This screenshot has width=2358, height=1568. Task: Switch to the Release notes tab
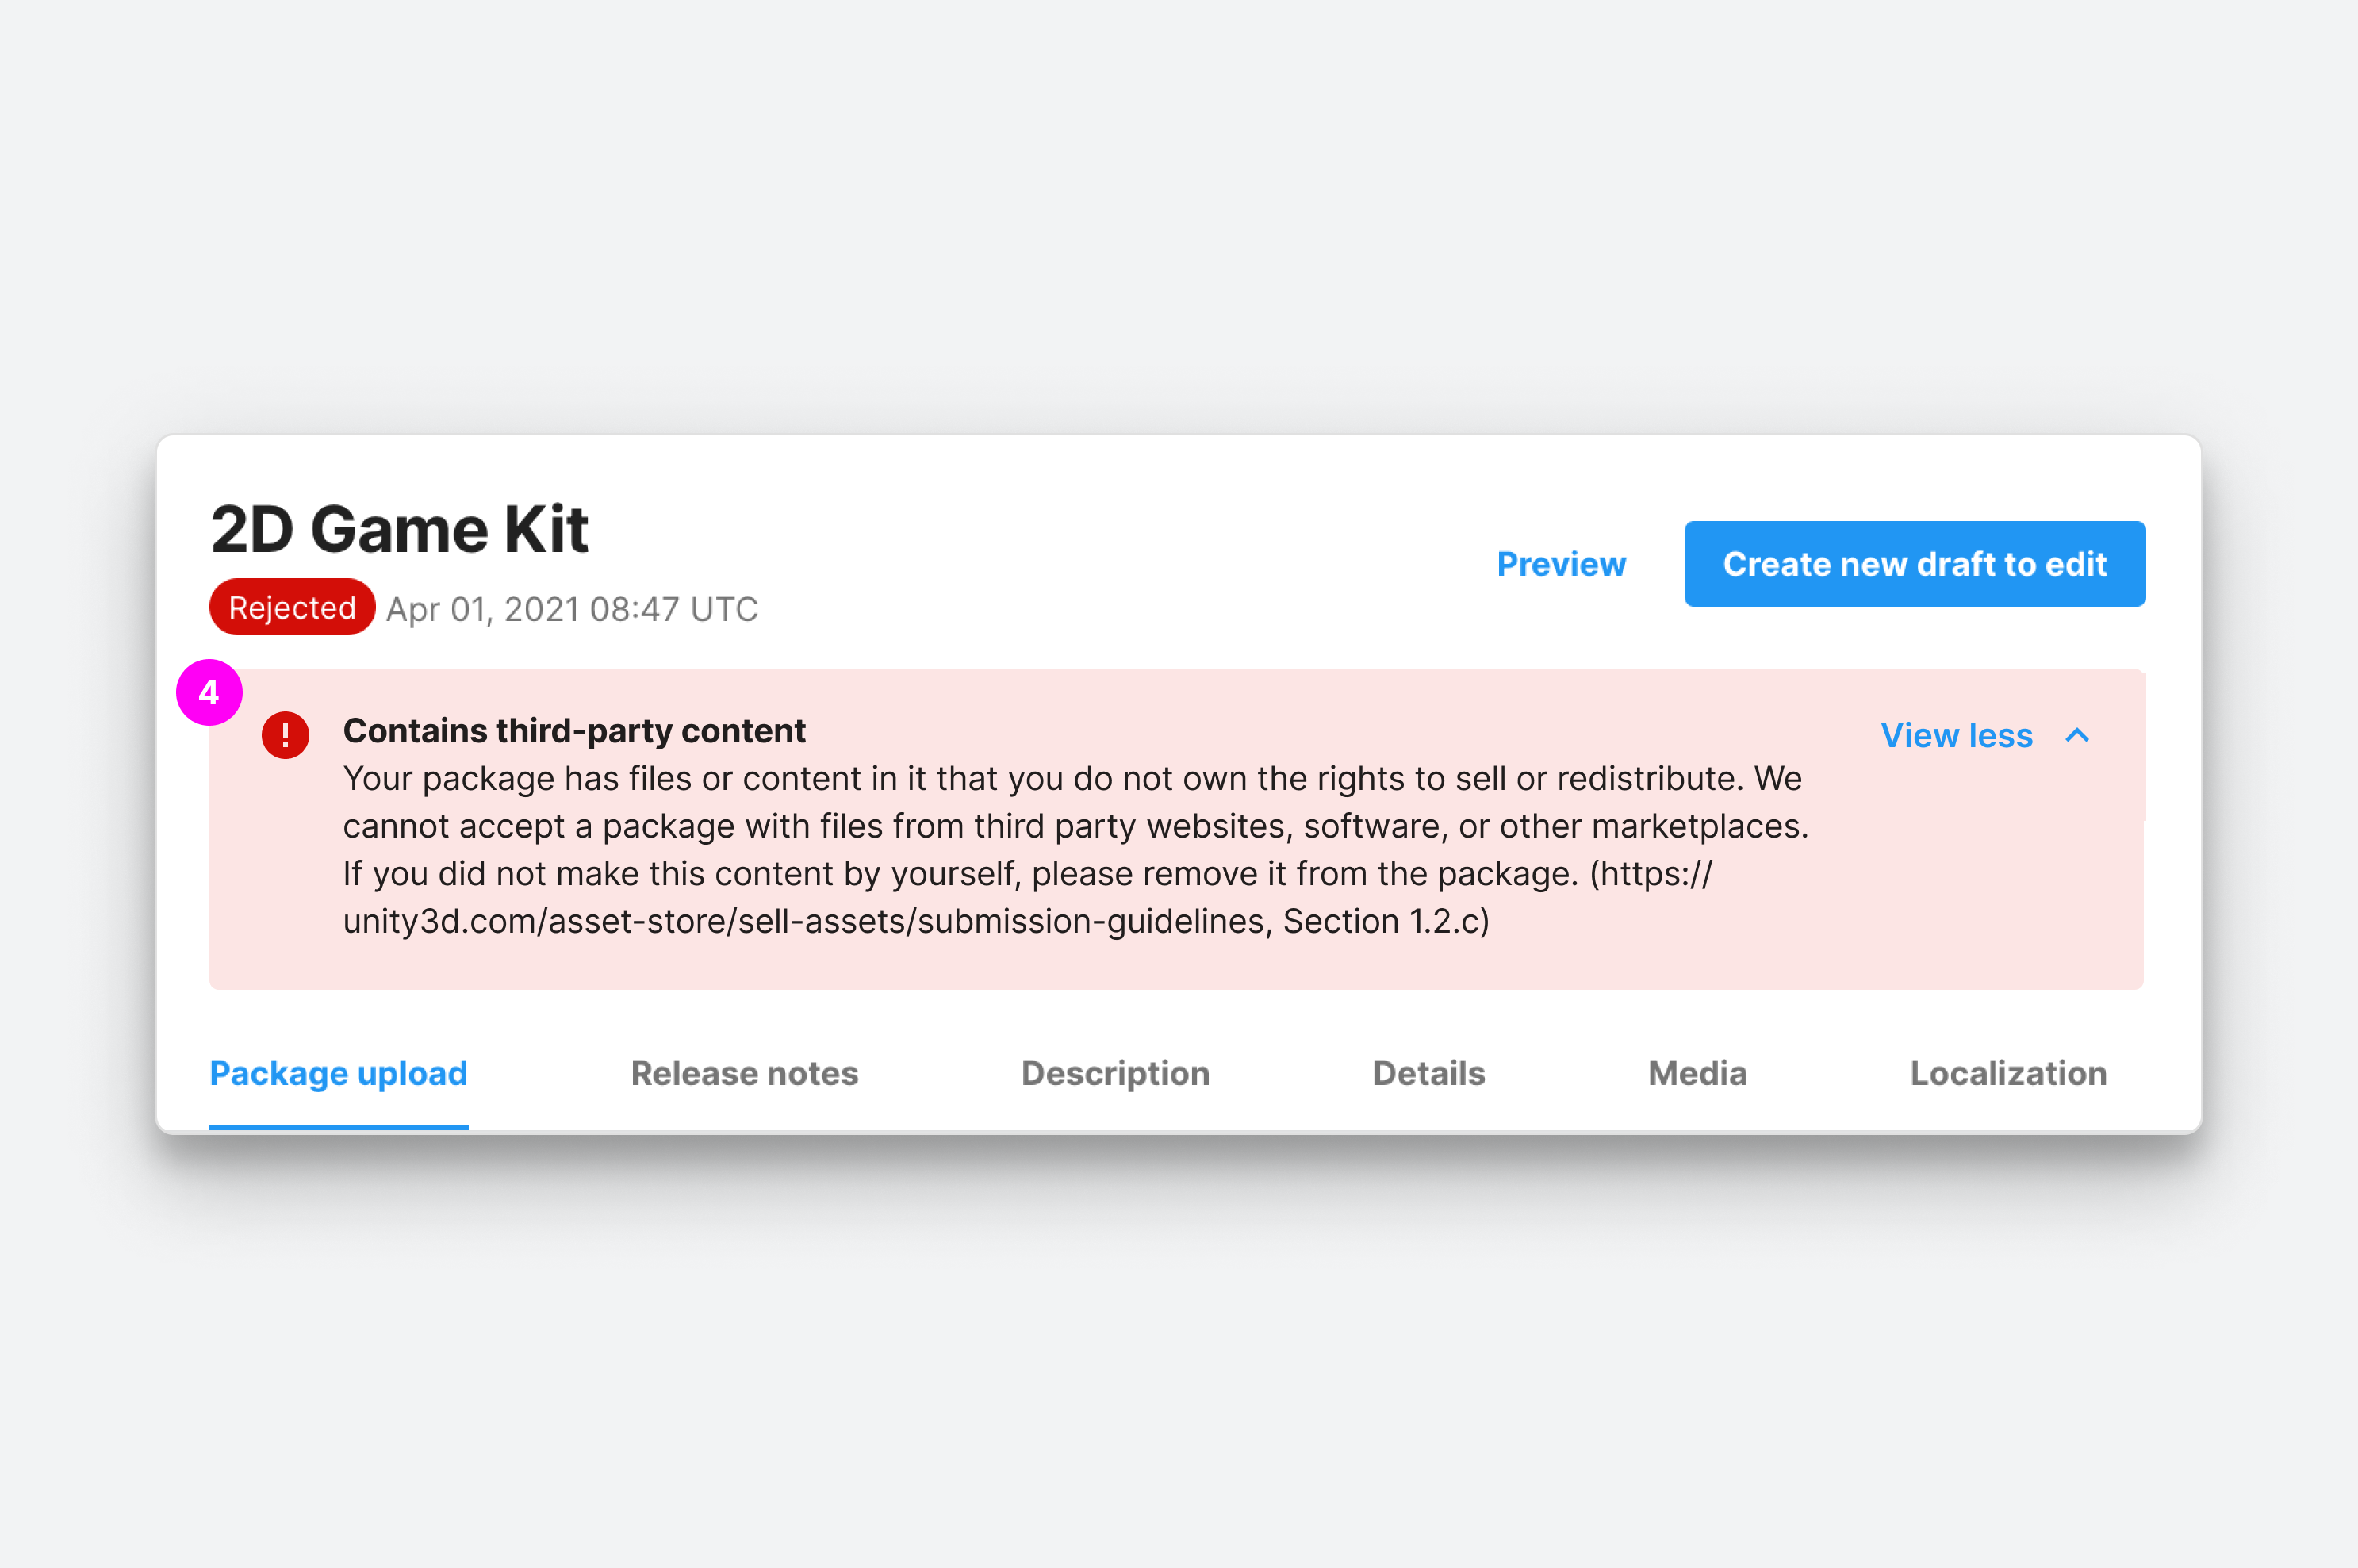[744, 1073]
